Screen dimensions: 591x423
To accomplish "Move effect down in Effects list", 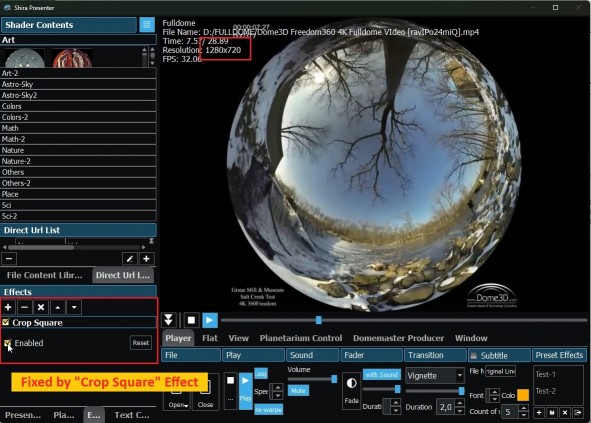I will coord(74,307).
